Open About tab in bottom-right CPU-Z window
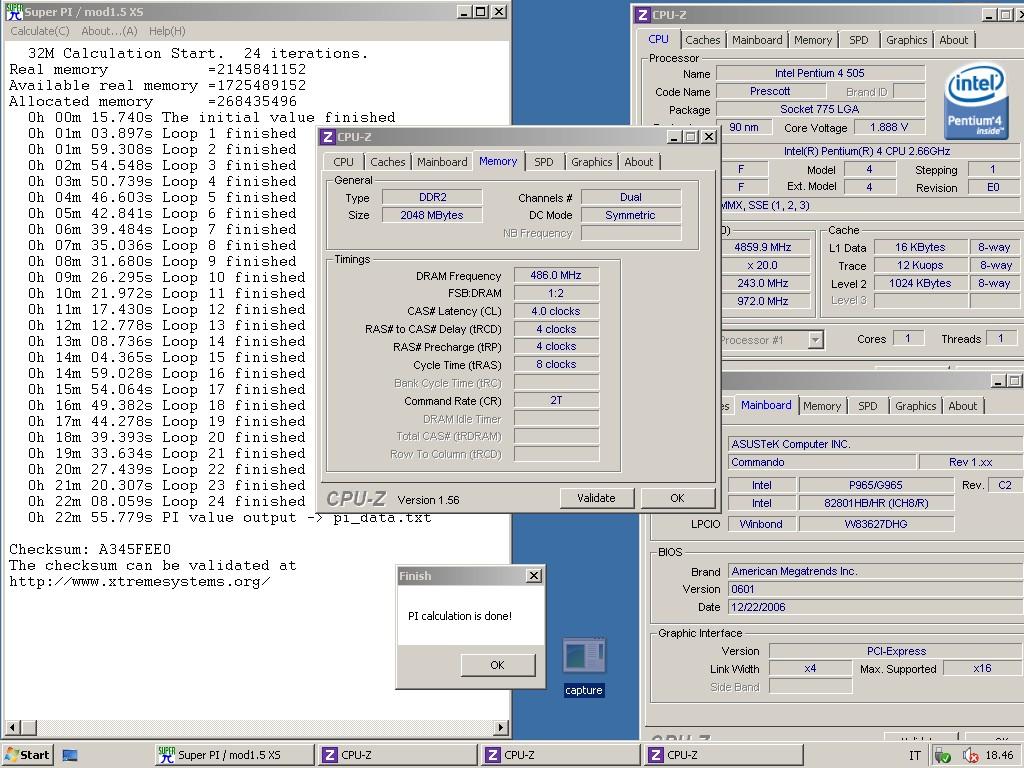Screen dimensions: 1024x768 pyautogui.click(x=963, y=406)
